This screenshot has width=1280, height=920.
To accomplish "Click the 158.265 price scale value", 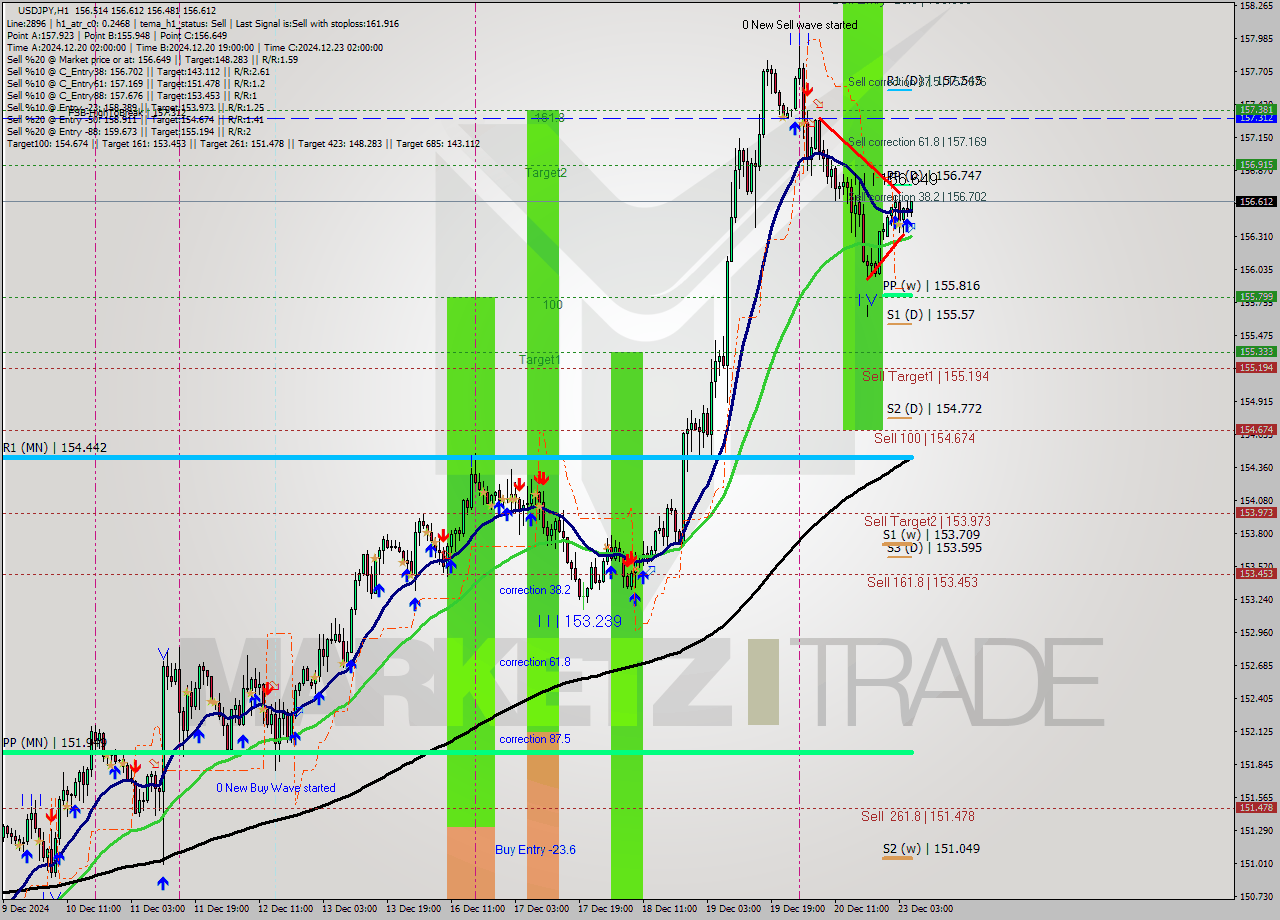I will click(1256, 5).
